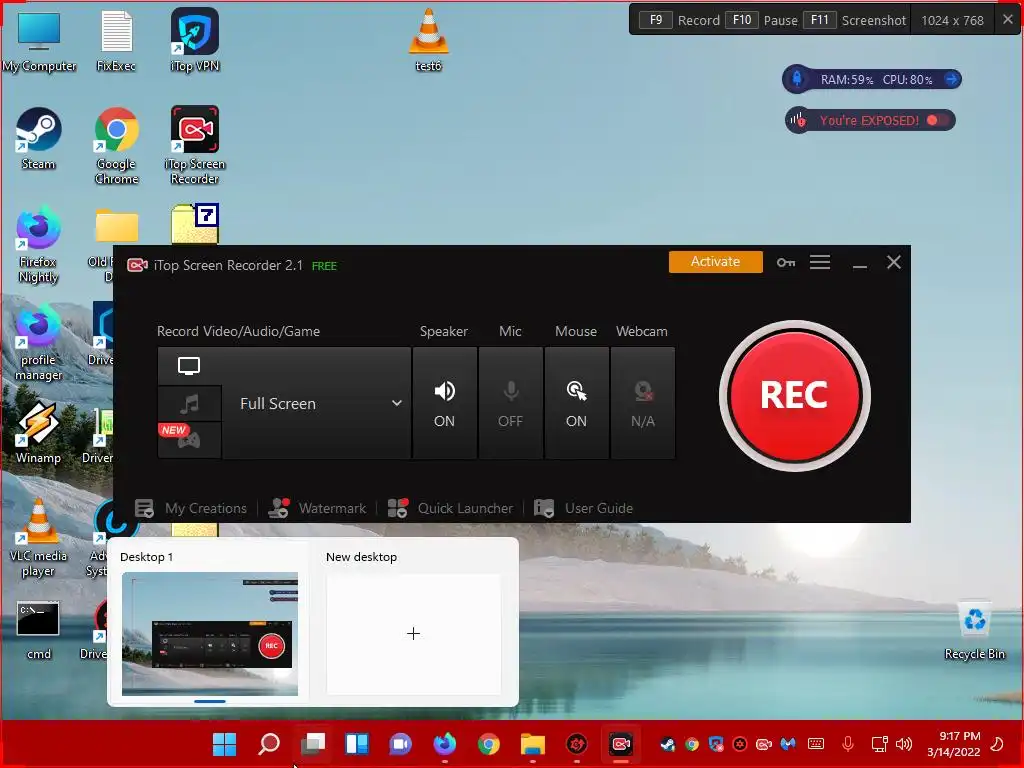
Task: Toggle the Mic OFF button
Action: coord(511,403)
